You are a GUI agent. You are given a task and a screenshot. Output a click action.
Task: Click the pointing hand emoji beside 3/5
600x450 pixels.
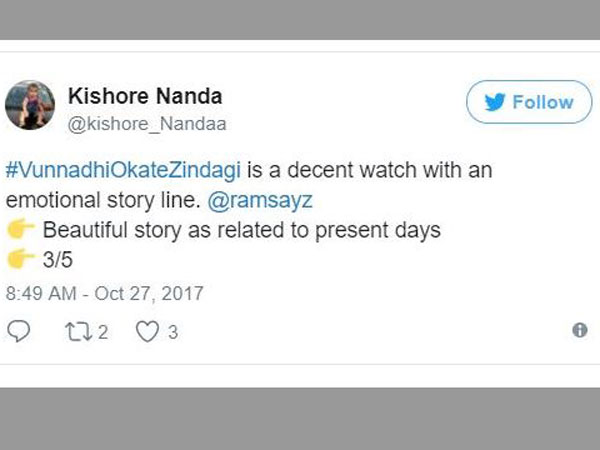click(x=21, y=261)
